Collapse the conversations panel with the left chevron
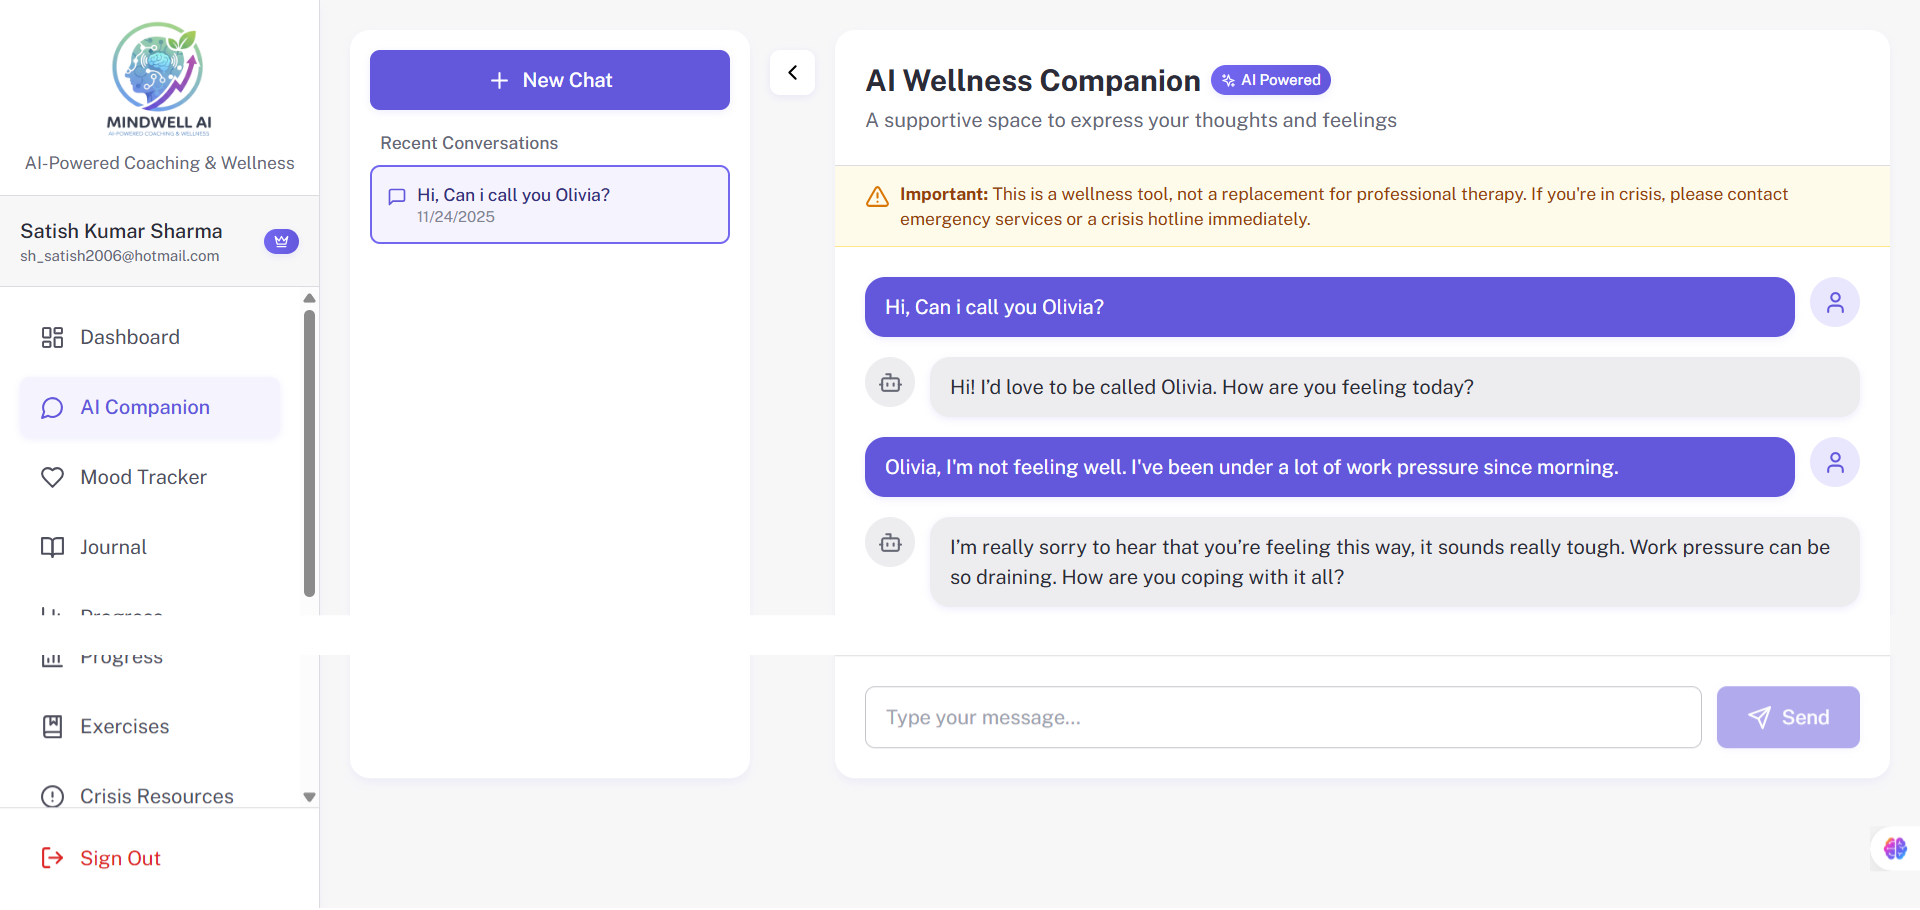The height and width of the screenshot is (910, 1920). [x=793, y=72]
